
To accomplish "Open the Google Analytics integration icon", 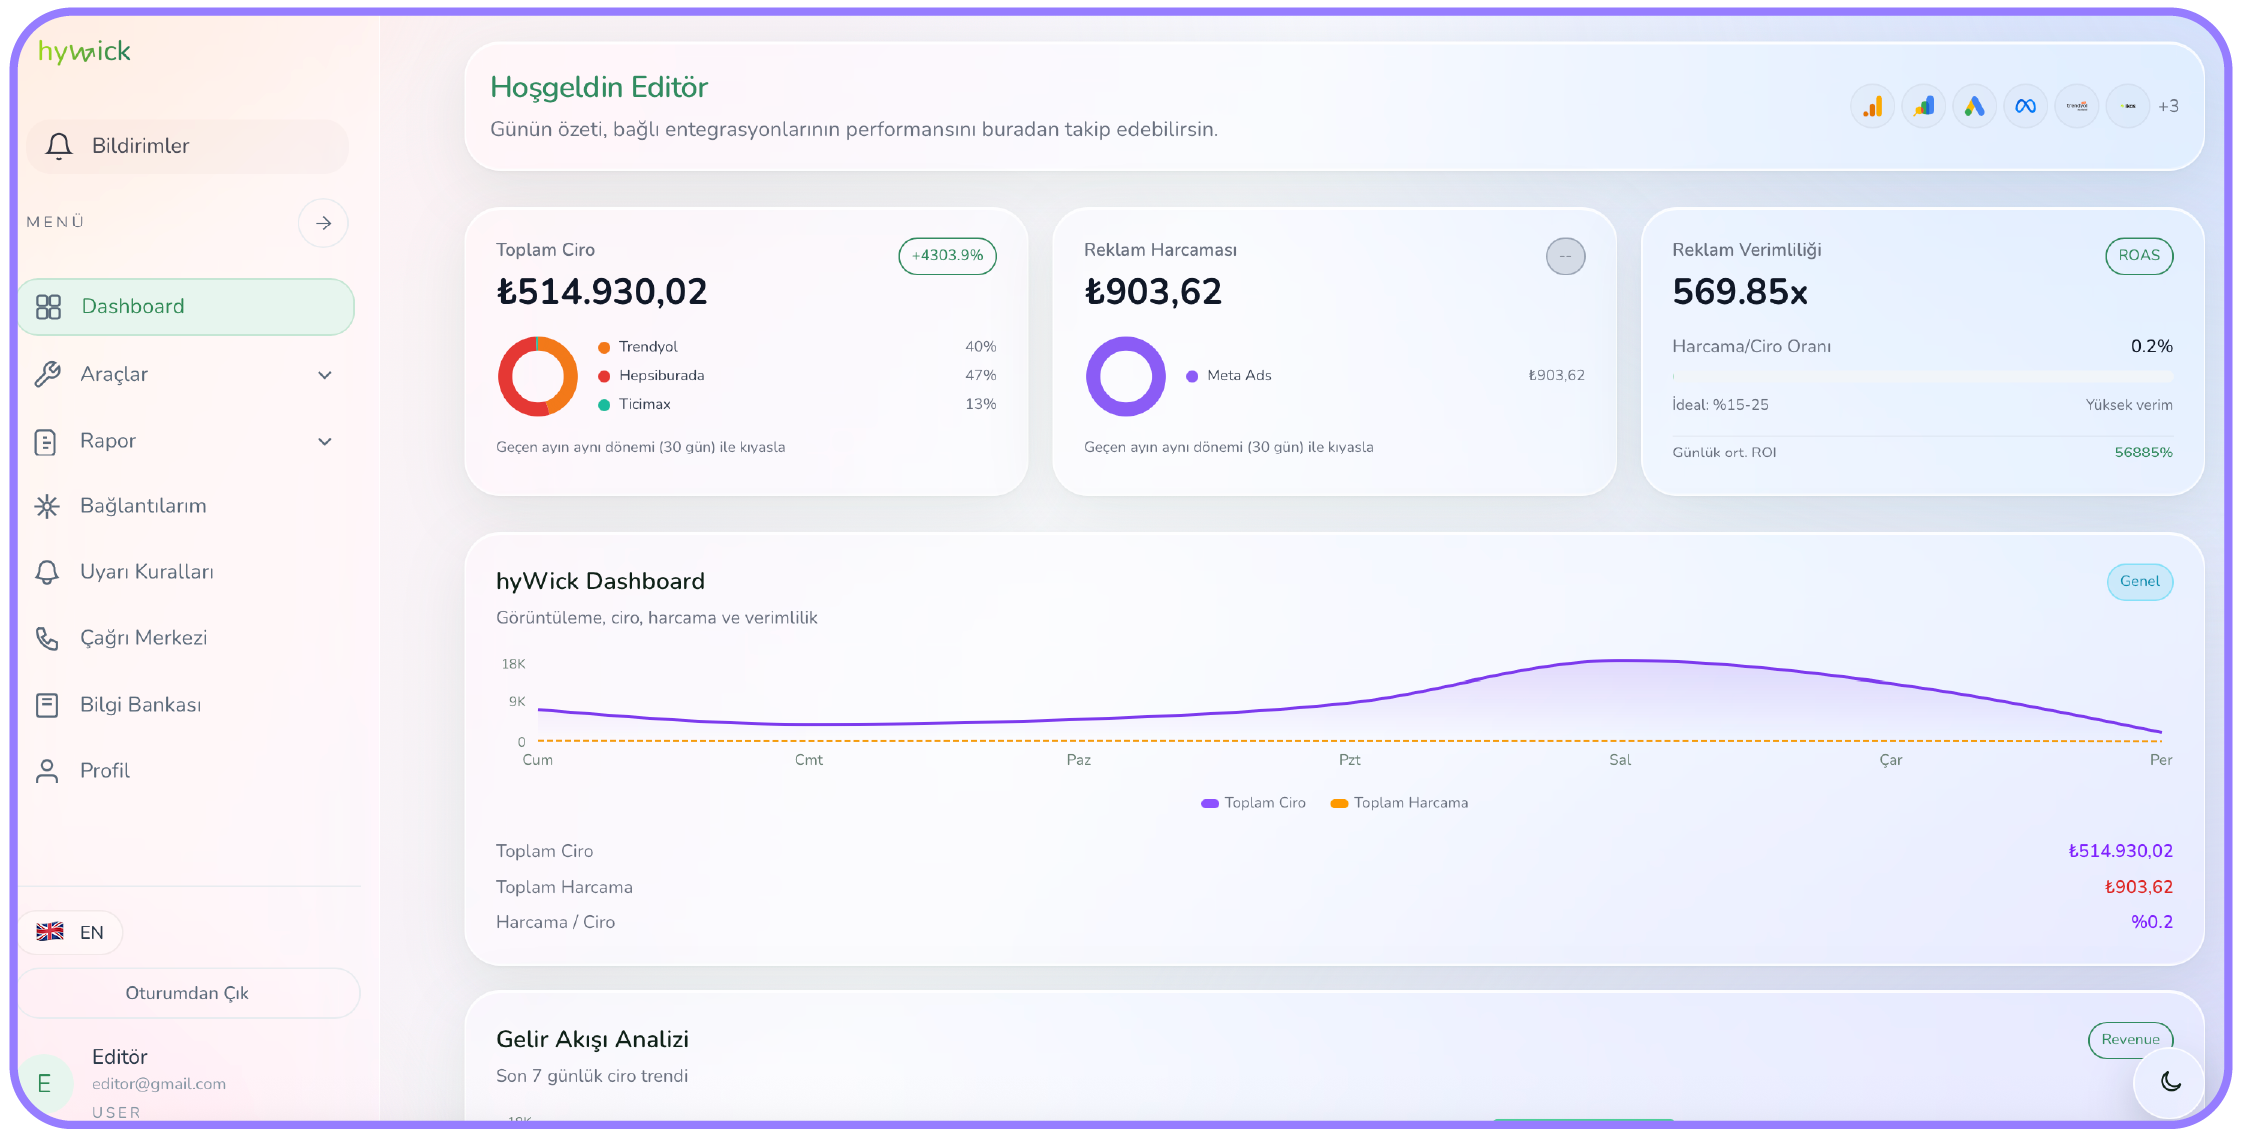I will (x=1873, y=106).
